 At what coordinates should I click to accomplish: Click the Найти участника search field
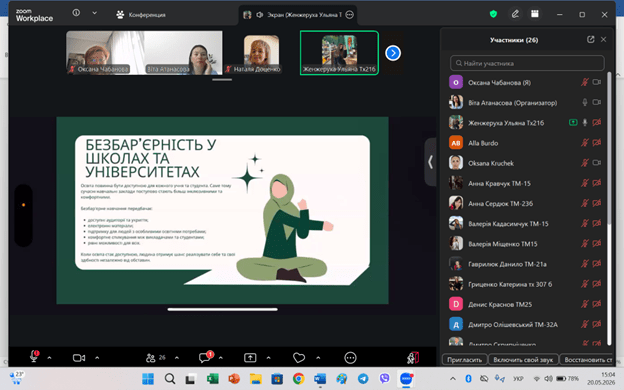coord(527,63)
